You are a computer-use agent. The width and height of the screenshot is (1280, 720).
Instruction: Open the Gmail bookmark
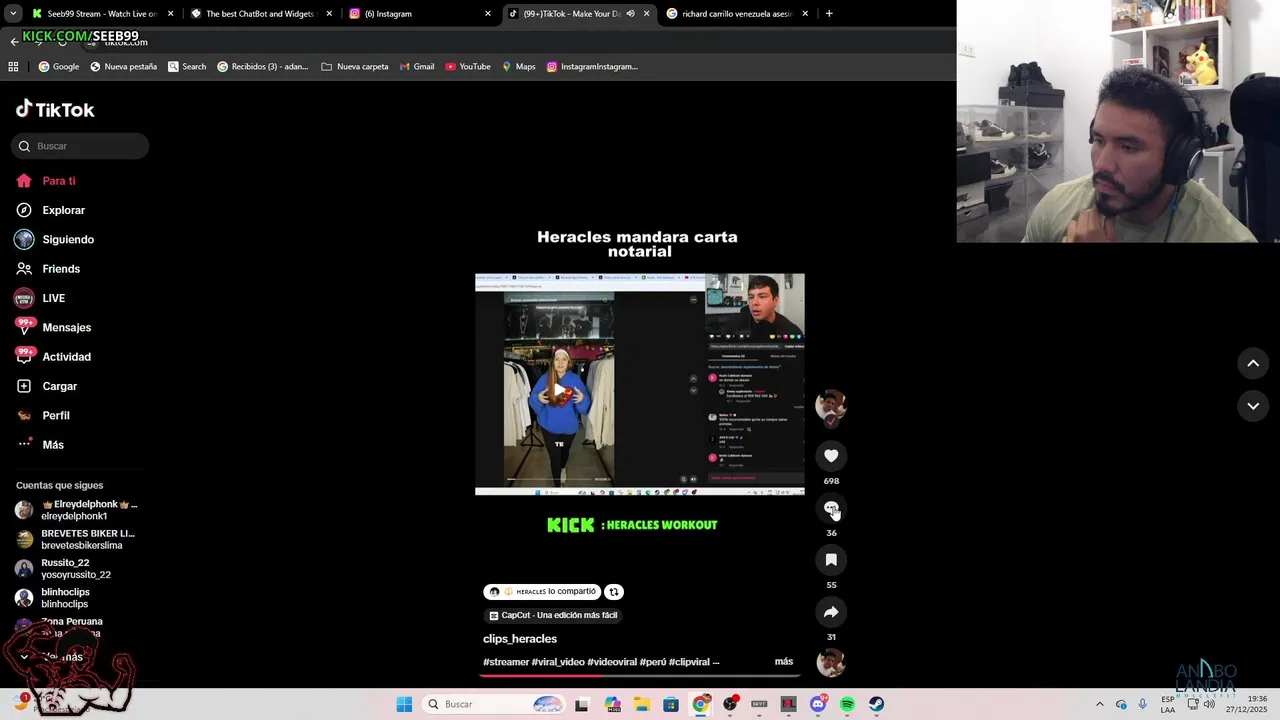click(417, 67)
